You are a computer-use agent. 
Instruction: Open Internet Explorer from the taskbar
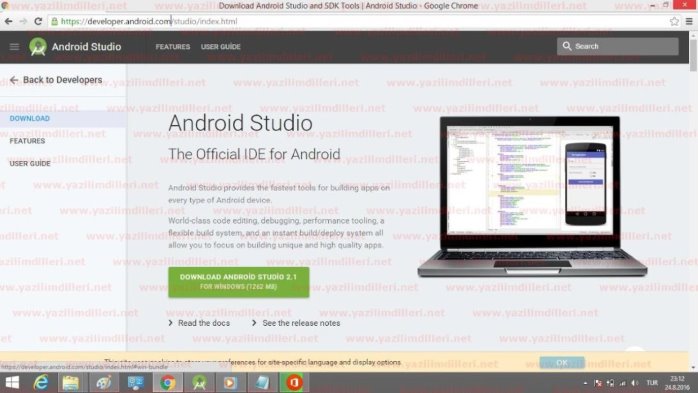click(x=41, y=383)
